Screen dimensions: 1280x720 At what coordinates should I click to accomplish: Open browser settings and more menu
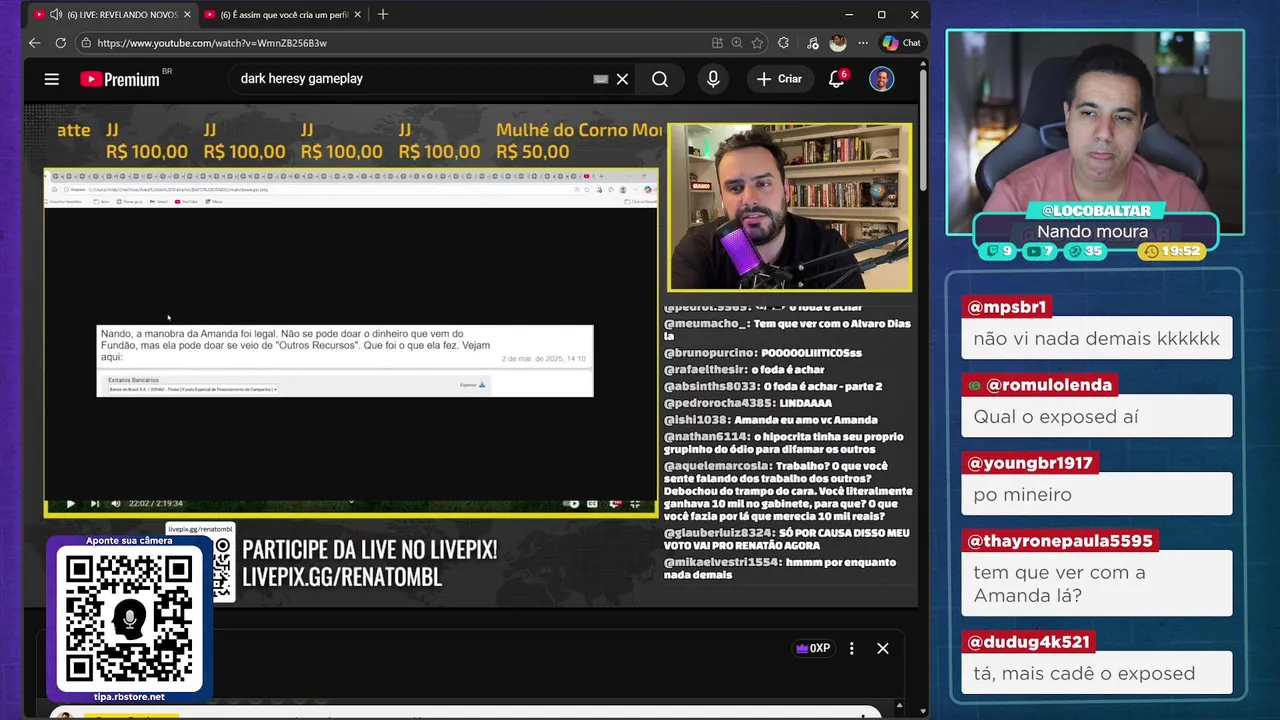pos(863,43)
